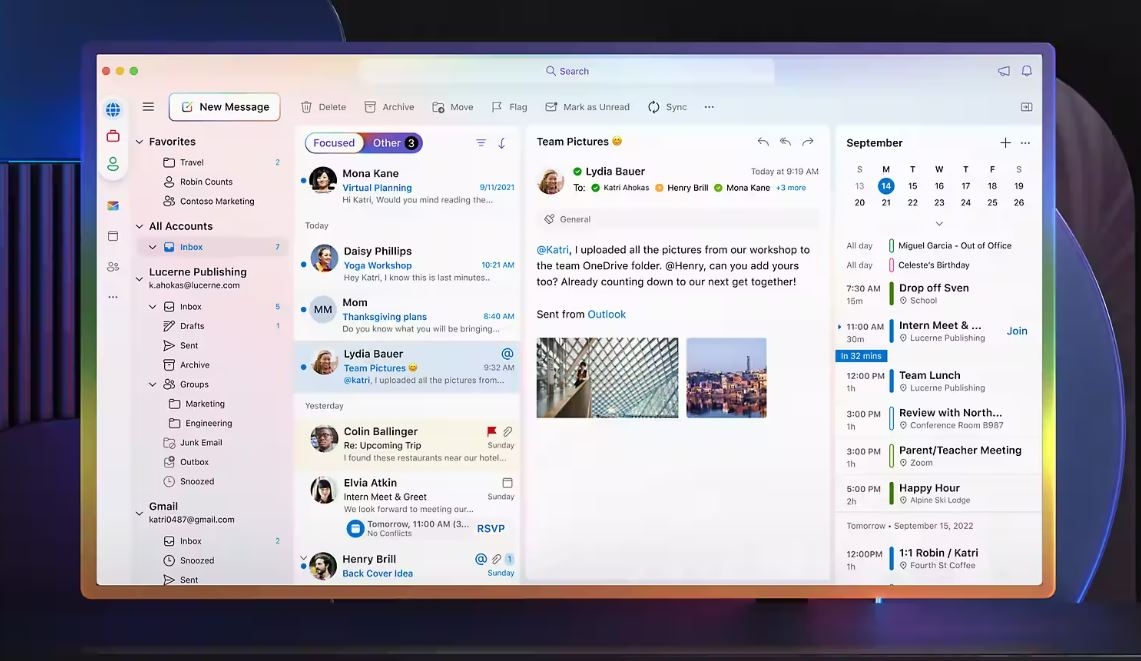Click the red flag on Colin Ballinger email
This screenshot has width=1141, height=661.
[491, 432]
